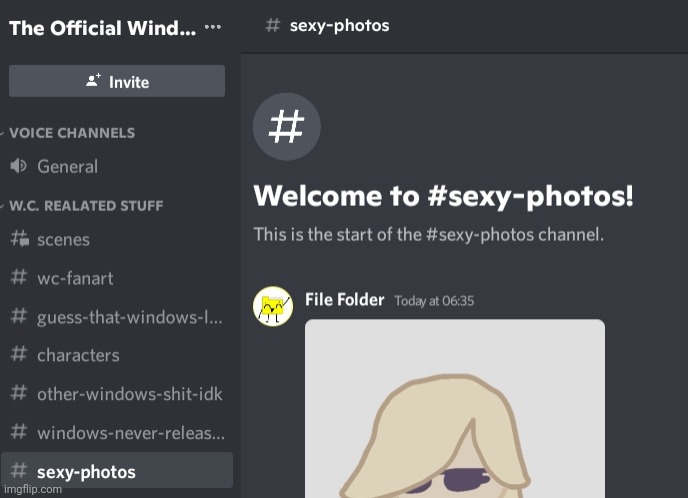Click the server name The Official Wind...
This screenshot has height=498, width=688.
pos(102,28)
